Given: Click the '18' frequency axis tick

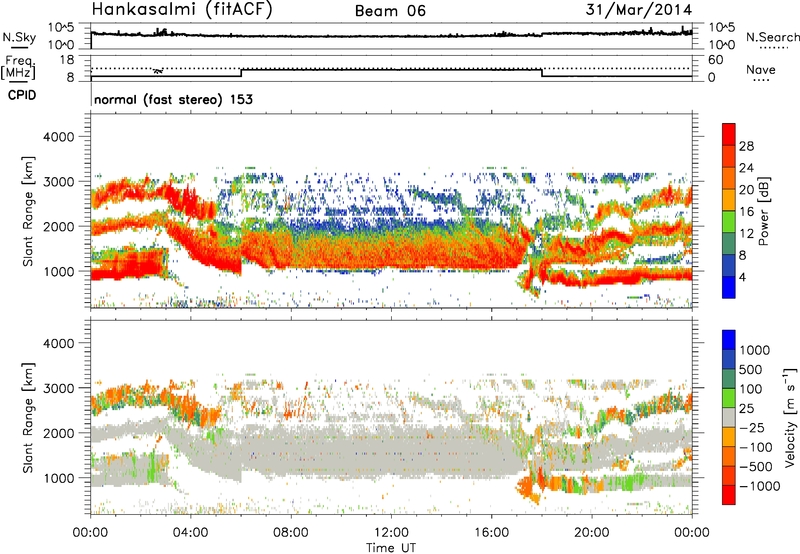Looking at the screenshot, I should tap(66, 60).
